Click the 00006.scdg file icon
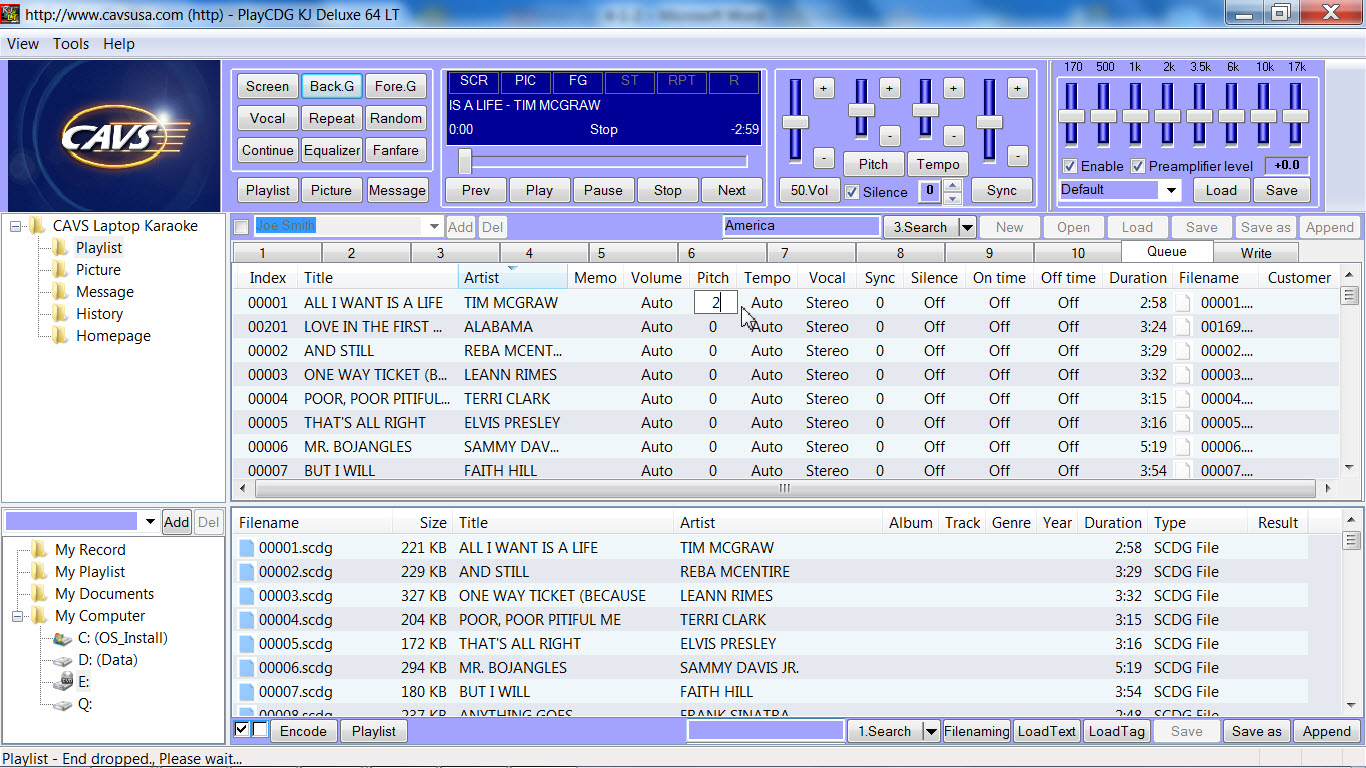Viewport: 1366px width, 768px height. pos(247,668)
